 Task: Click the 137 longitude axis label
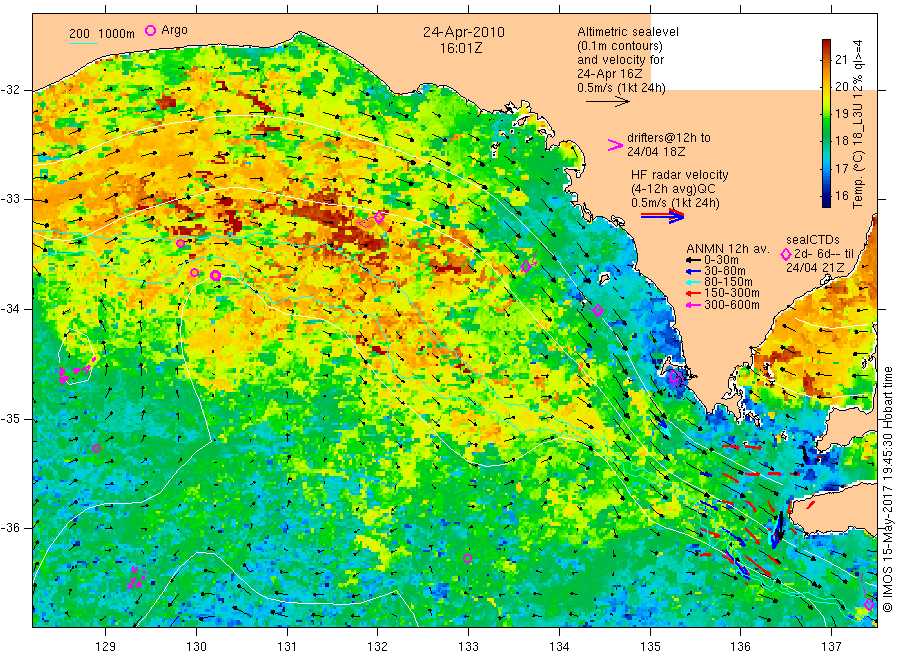pos(831,647)
